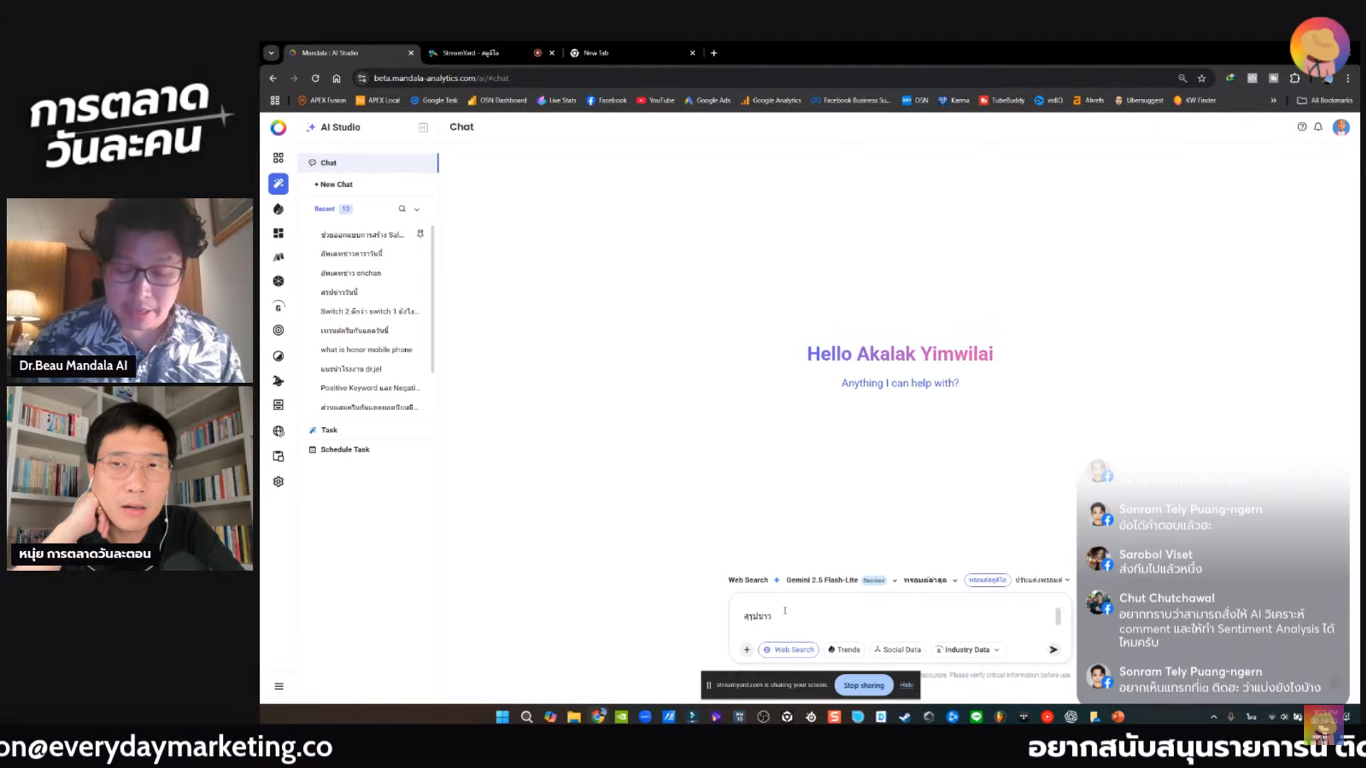The height and width of the screenshot is (768, 1366).
Task: Toggle the Web Search chip
Action: coord(788,650)
